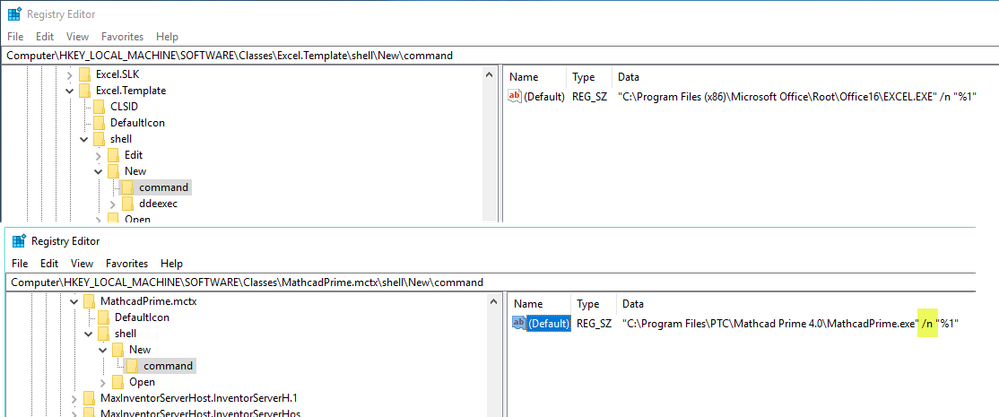Select the ddeexec folder icon

127,204
